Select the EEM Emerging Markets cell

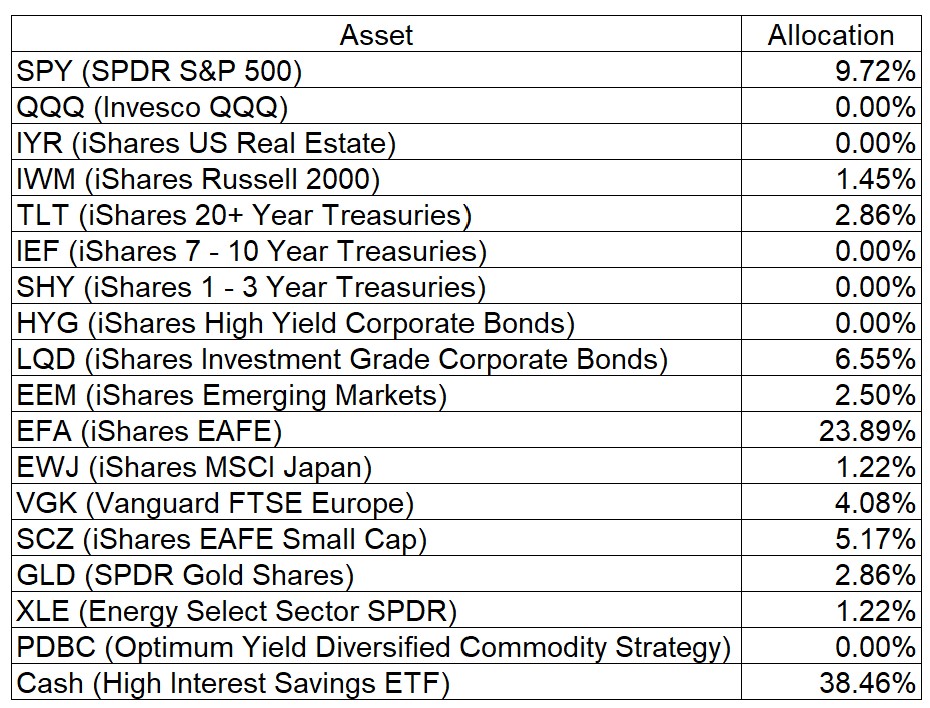click(x=232, y=395)
